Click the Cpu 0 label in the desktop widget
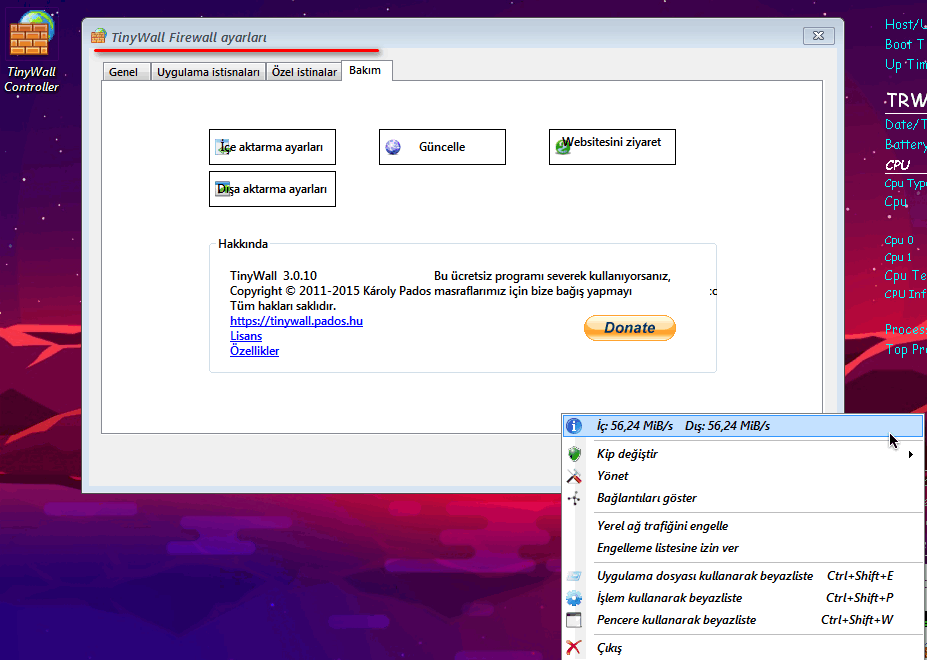927x660 pixels. 899,240
